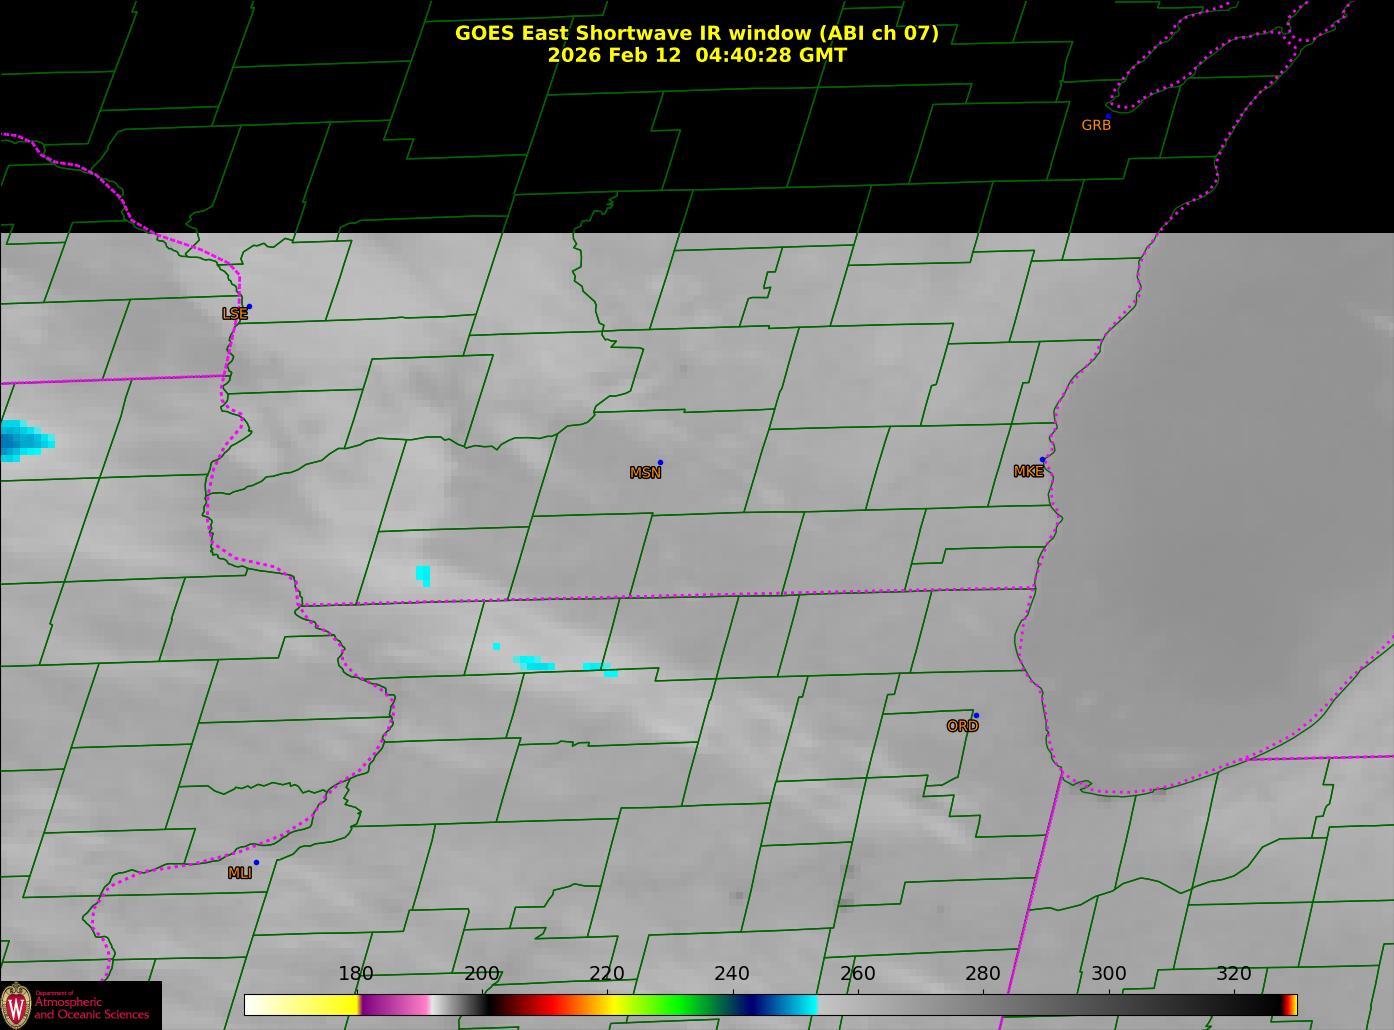Click the 180 value on the color scale

coord(356,973)
